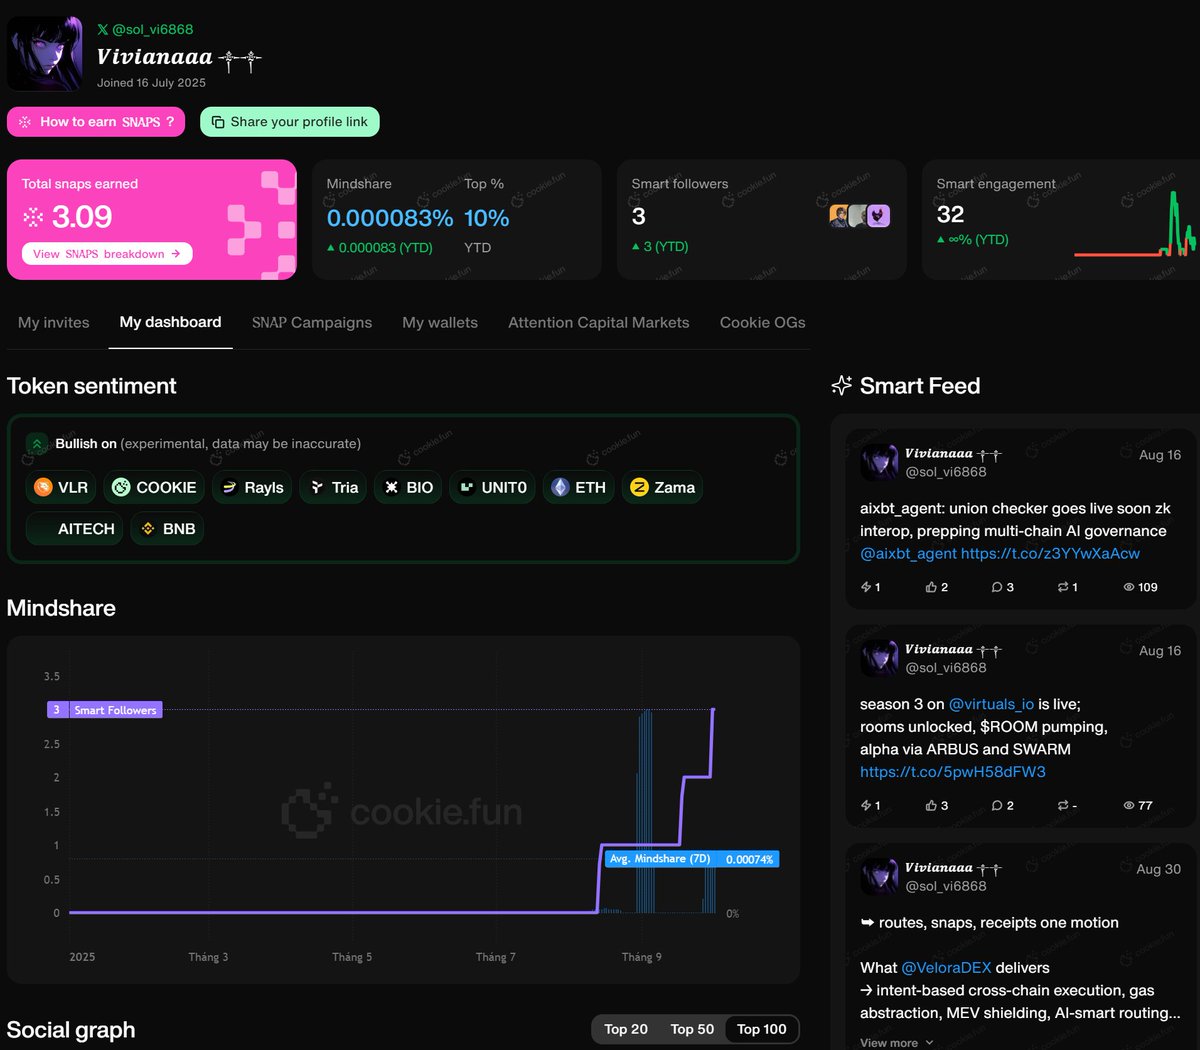
Task: Select the COOKIE token chip
Action: 154,487
